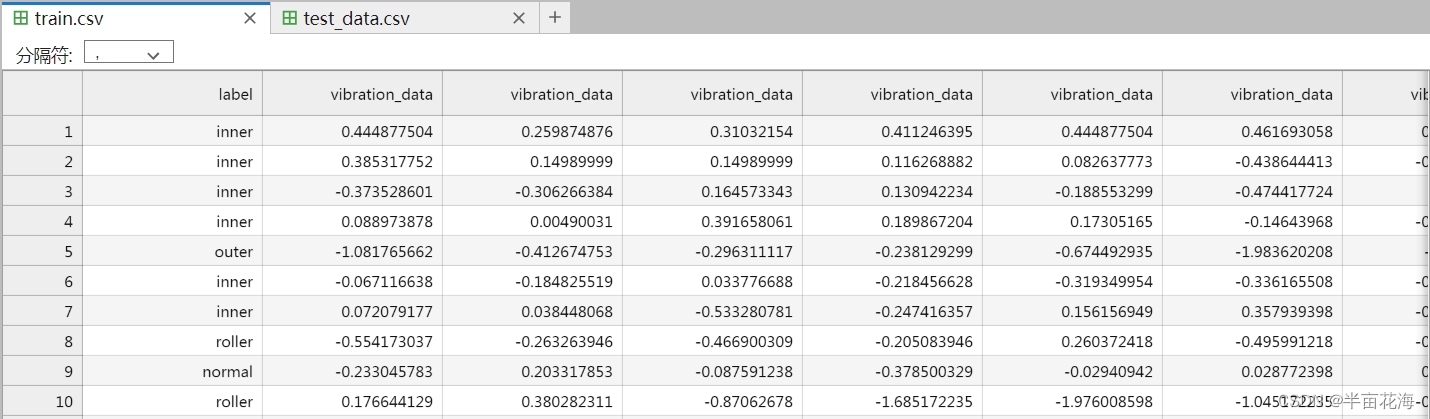Click the 'roller' label cell in row 10
The image size is (1430, 419).
point(172,401)
